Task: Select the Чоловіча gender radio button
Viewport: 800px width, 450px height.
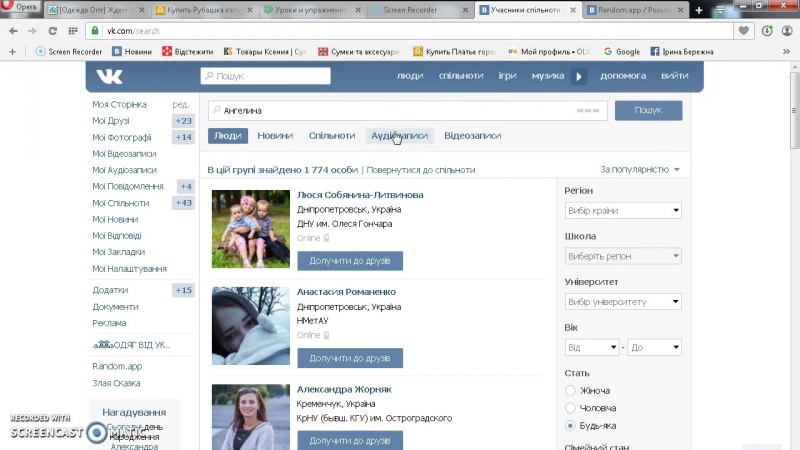Action: click(x=570, y=408)
